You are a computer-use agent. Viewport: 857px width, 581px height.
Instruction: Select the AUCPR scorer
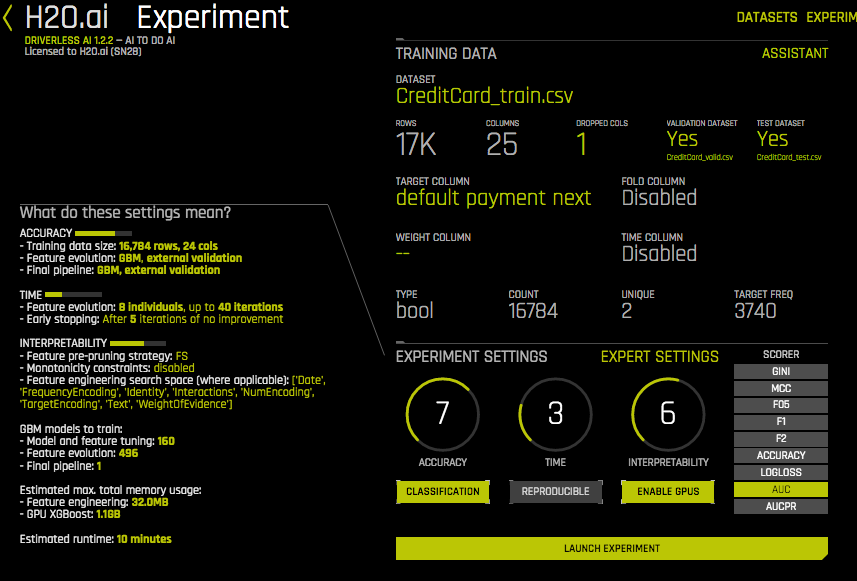(780, 507)
